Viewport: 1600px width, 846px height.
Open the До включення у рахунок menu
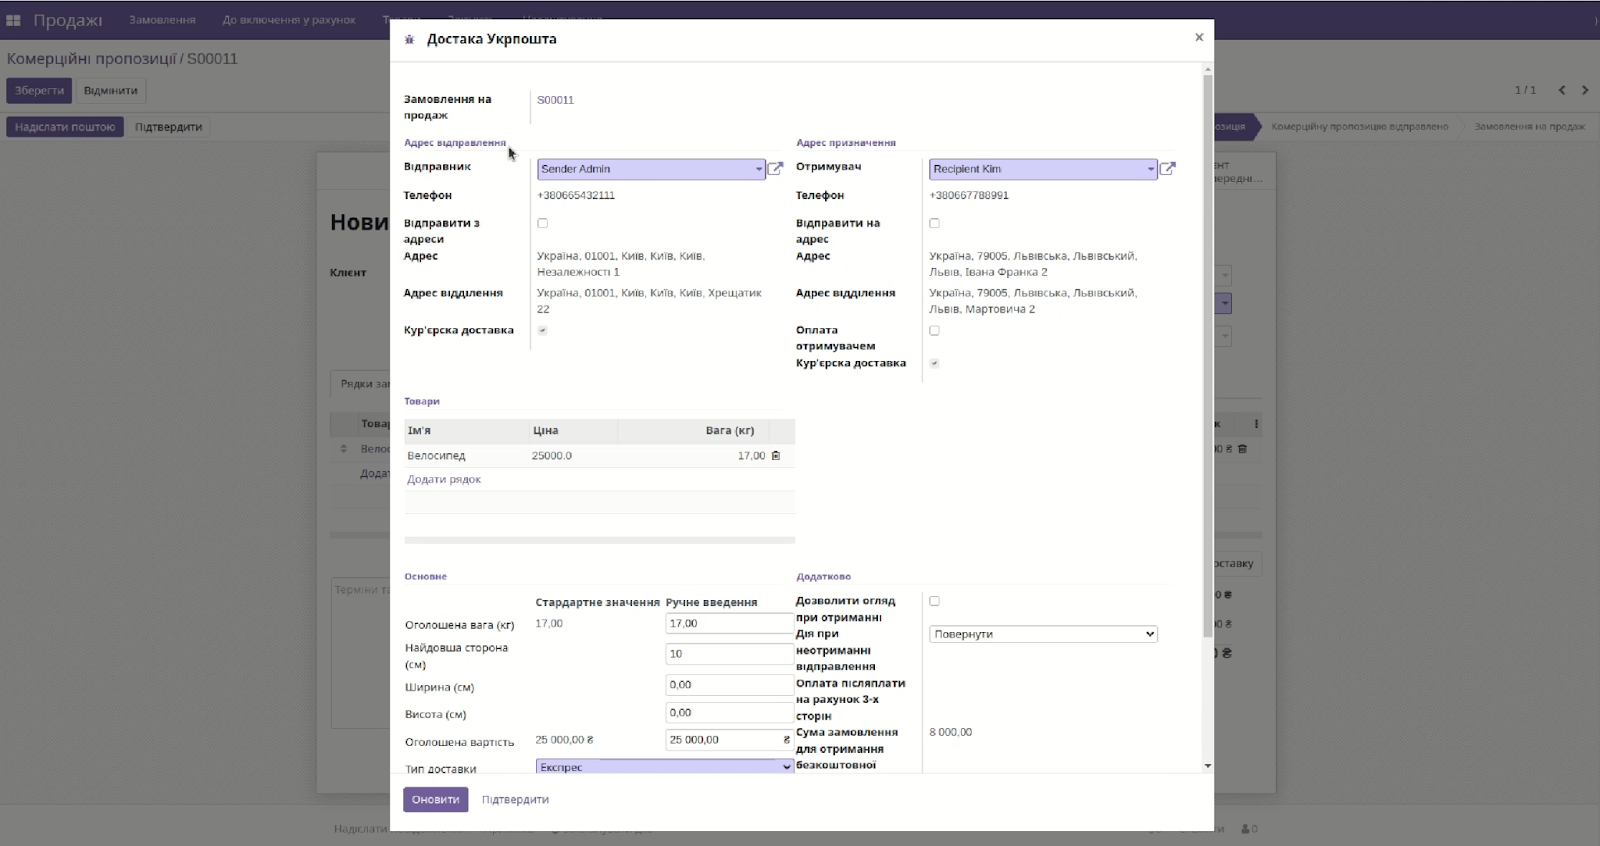[x=289, y=20]
